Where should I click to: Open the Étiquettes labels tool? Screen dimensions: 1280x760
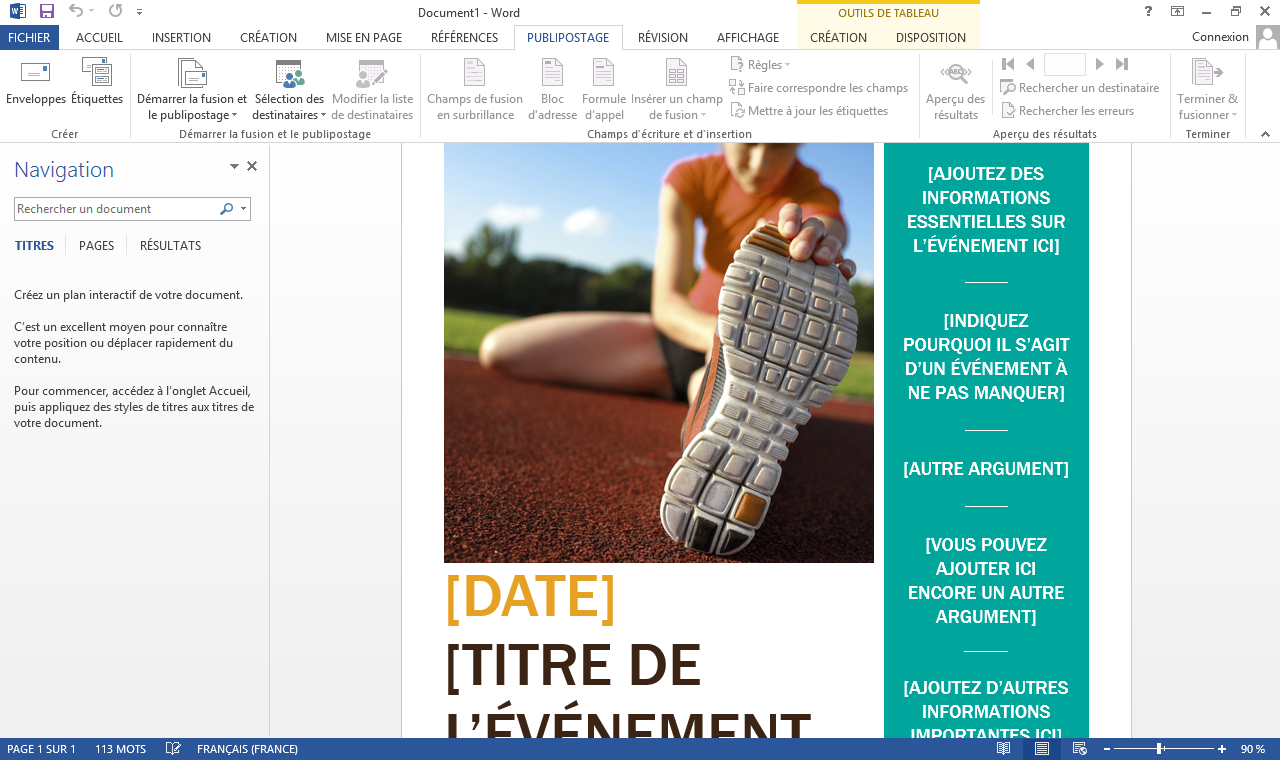[x=97, y=83]
